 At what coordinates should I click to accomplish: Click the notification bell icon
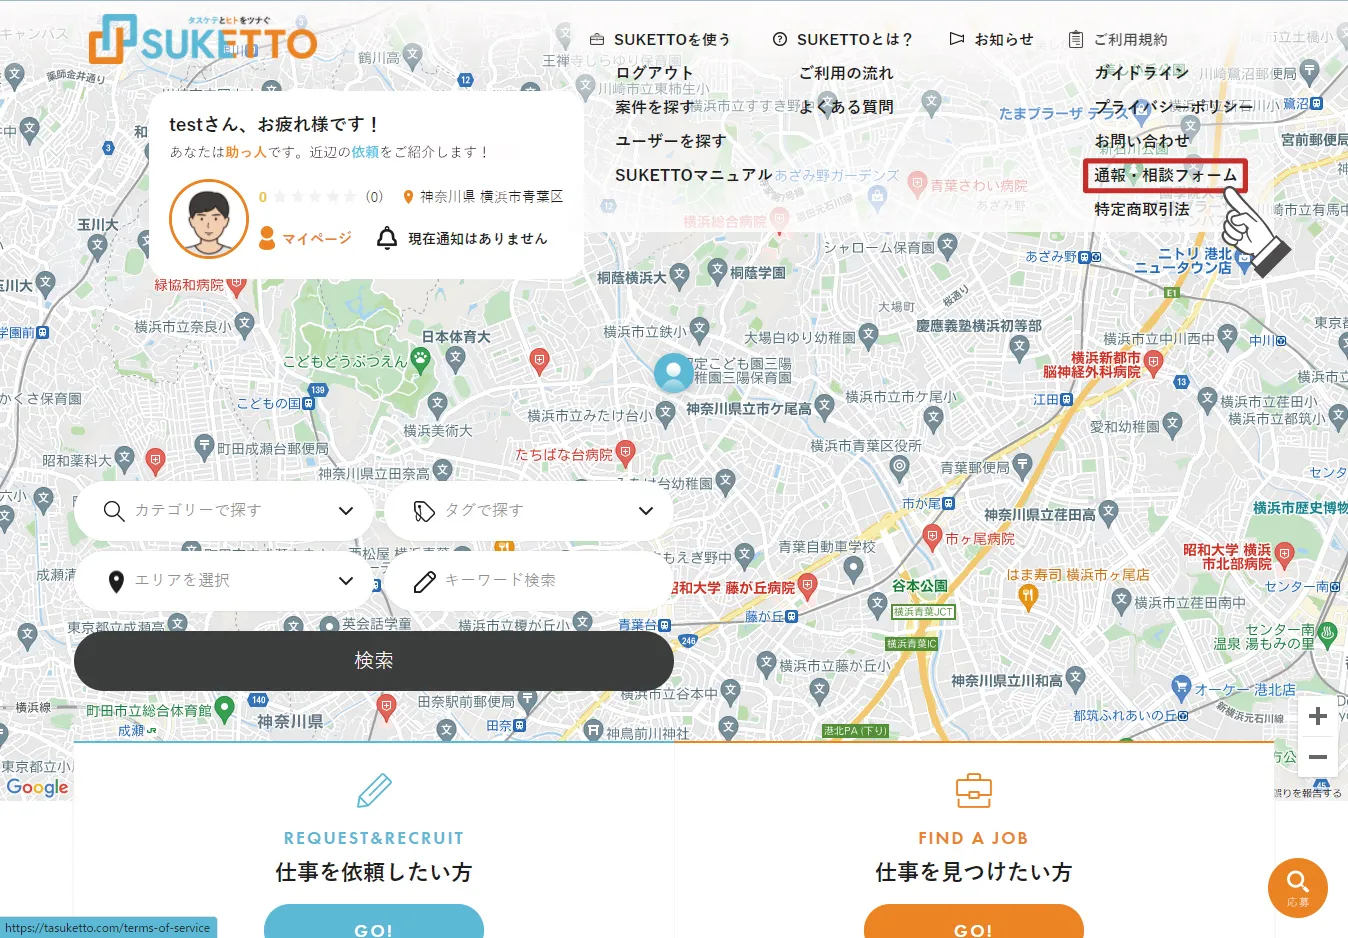(x=387, y=238)
